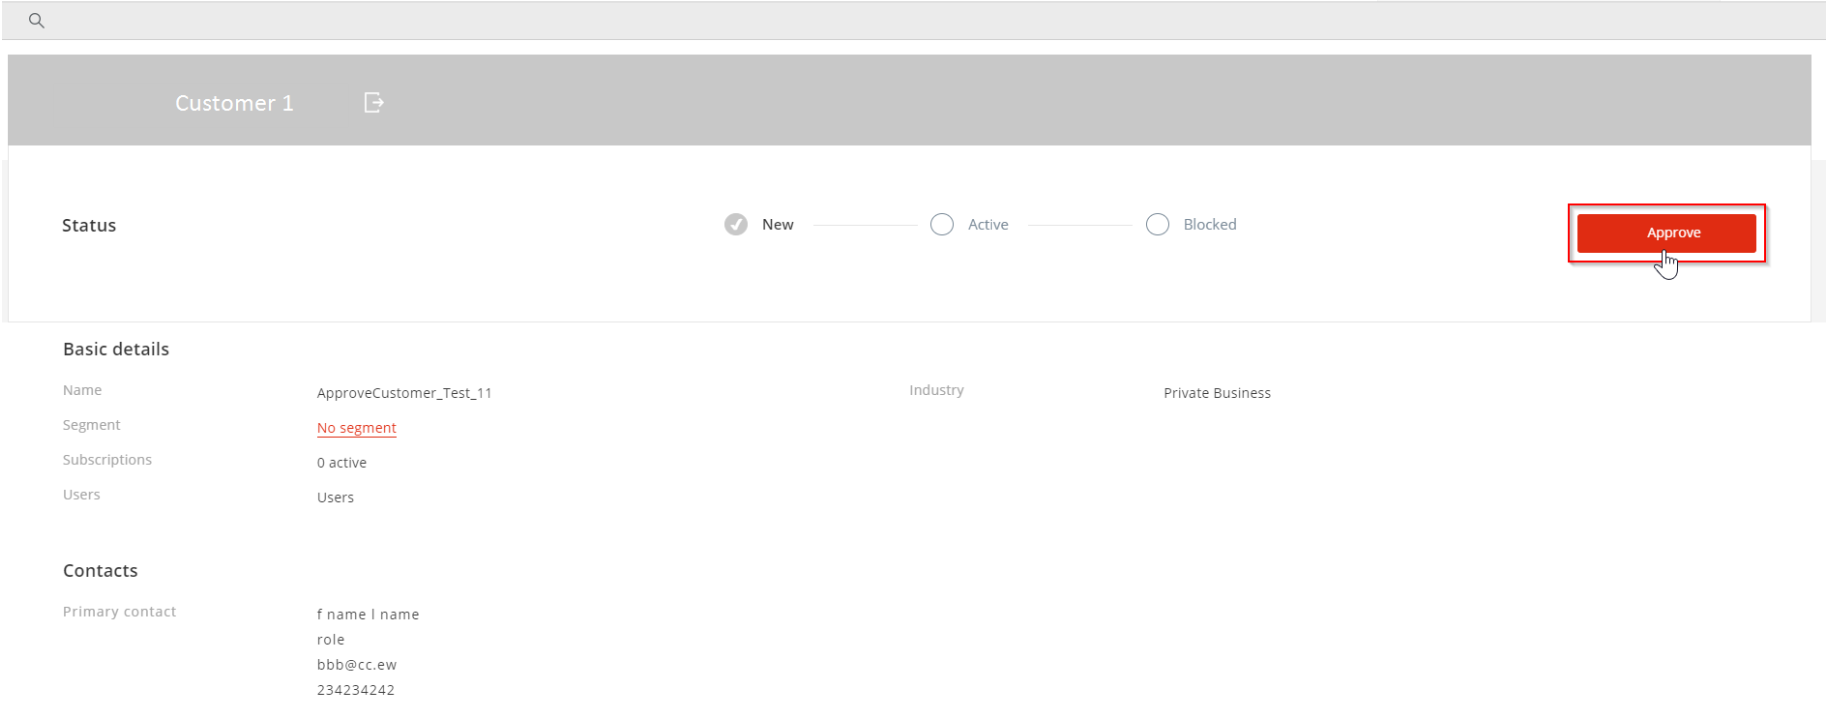Click the top search bar field
Screen dimensions: 1828x727
914,20
